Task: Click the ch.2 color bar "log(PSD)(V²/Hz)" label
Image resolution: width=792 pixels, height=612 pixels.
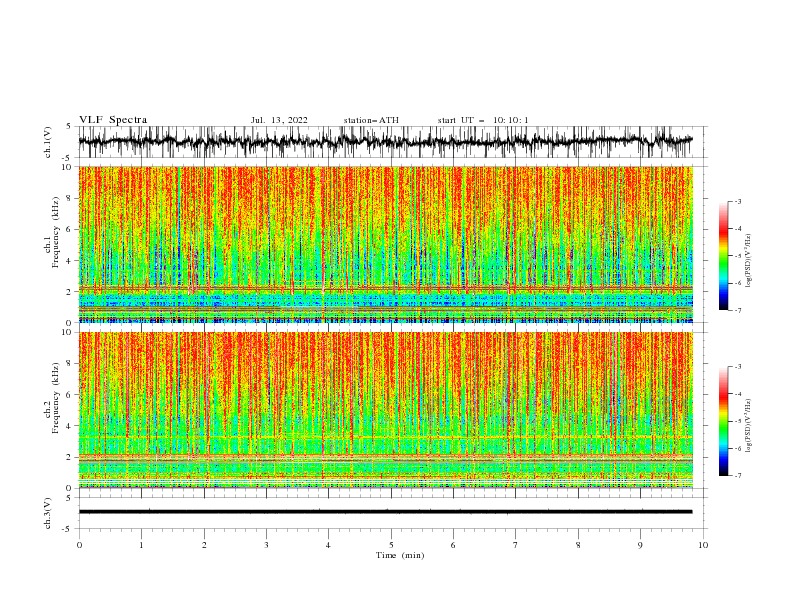Action: (x=749, y=426)
